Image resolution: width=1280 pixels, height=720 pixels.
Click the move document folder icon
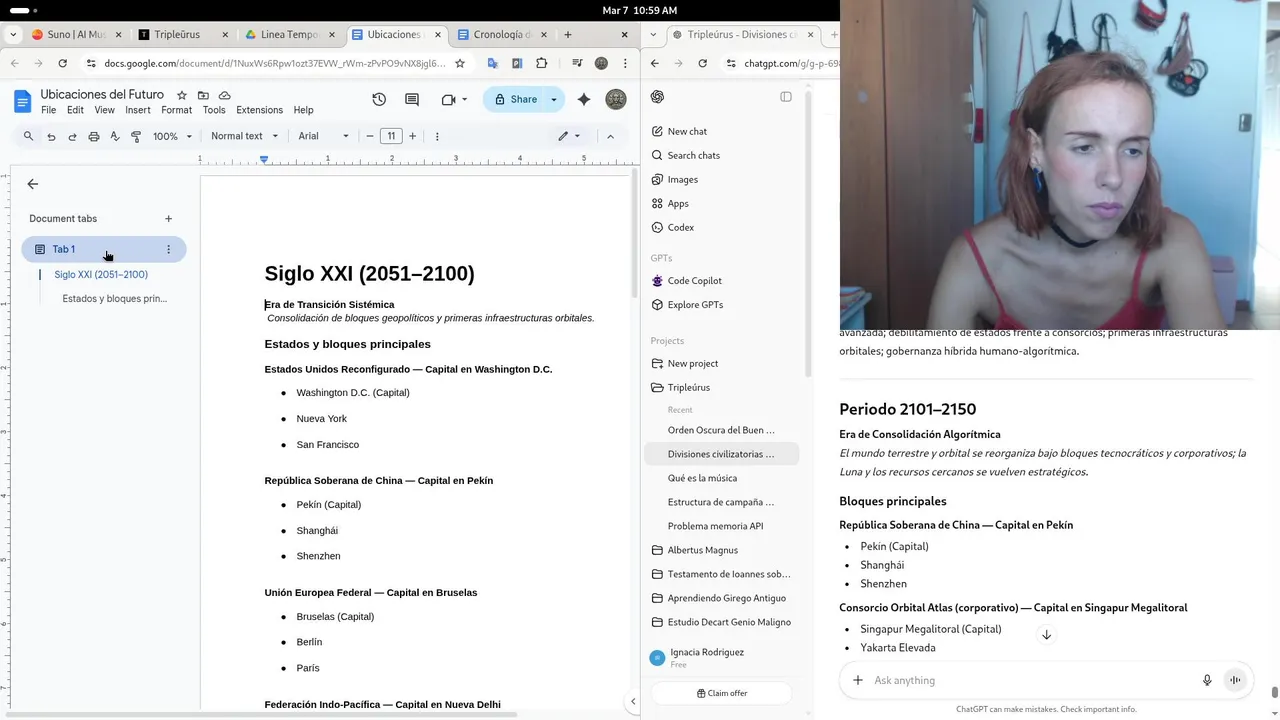[x=203, y=95]
